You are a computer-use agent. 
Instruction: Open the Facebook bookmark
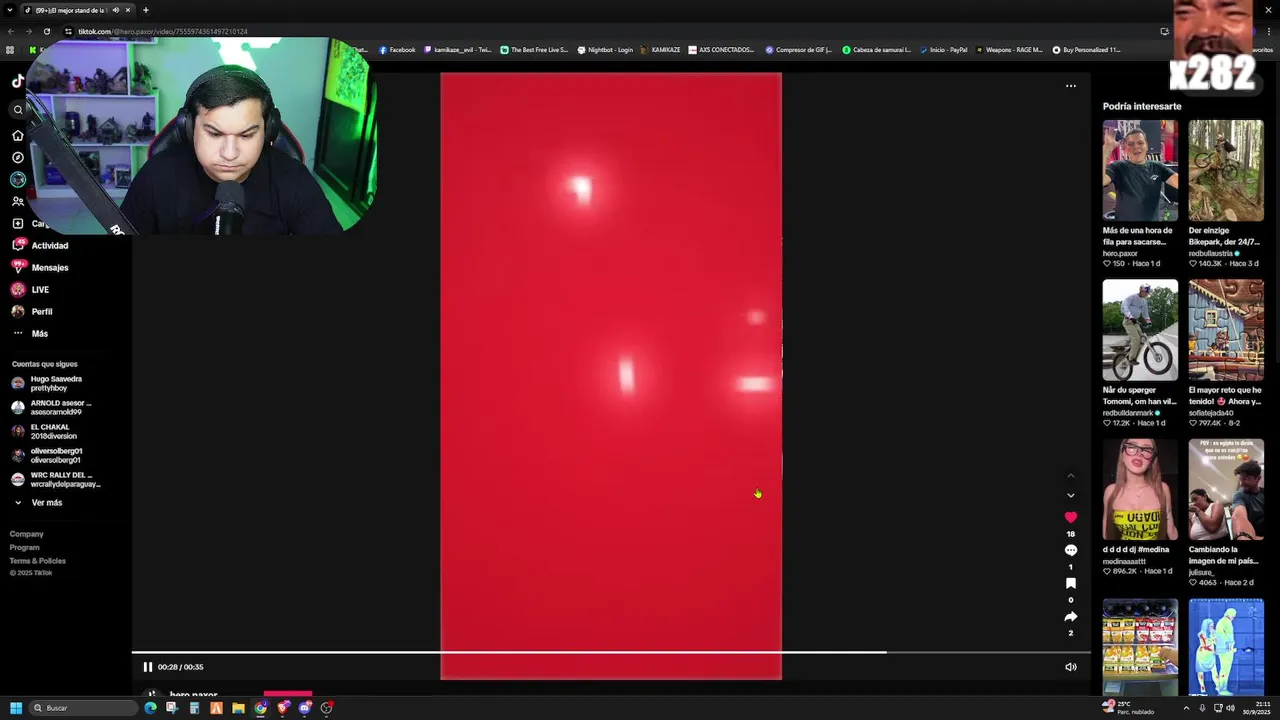pos(397,50)
